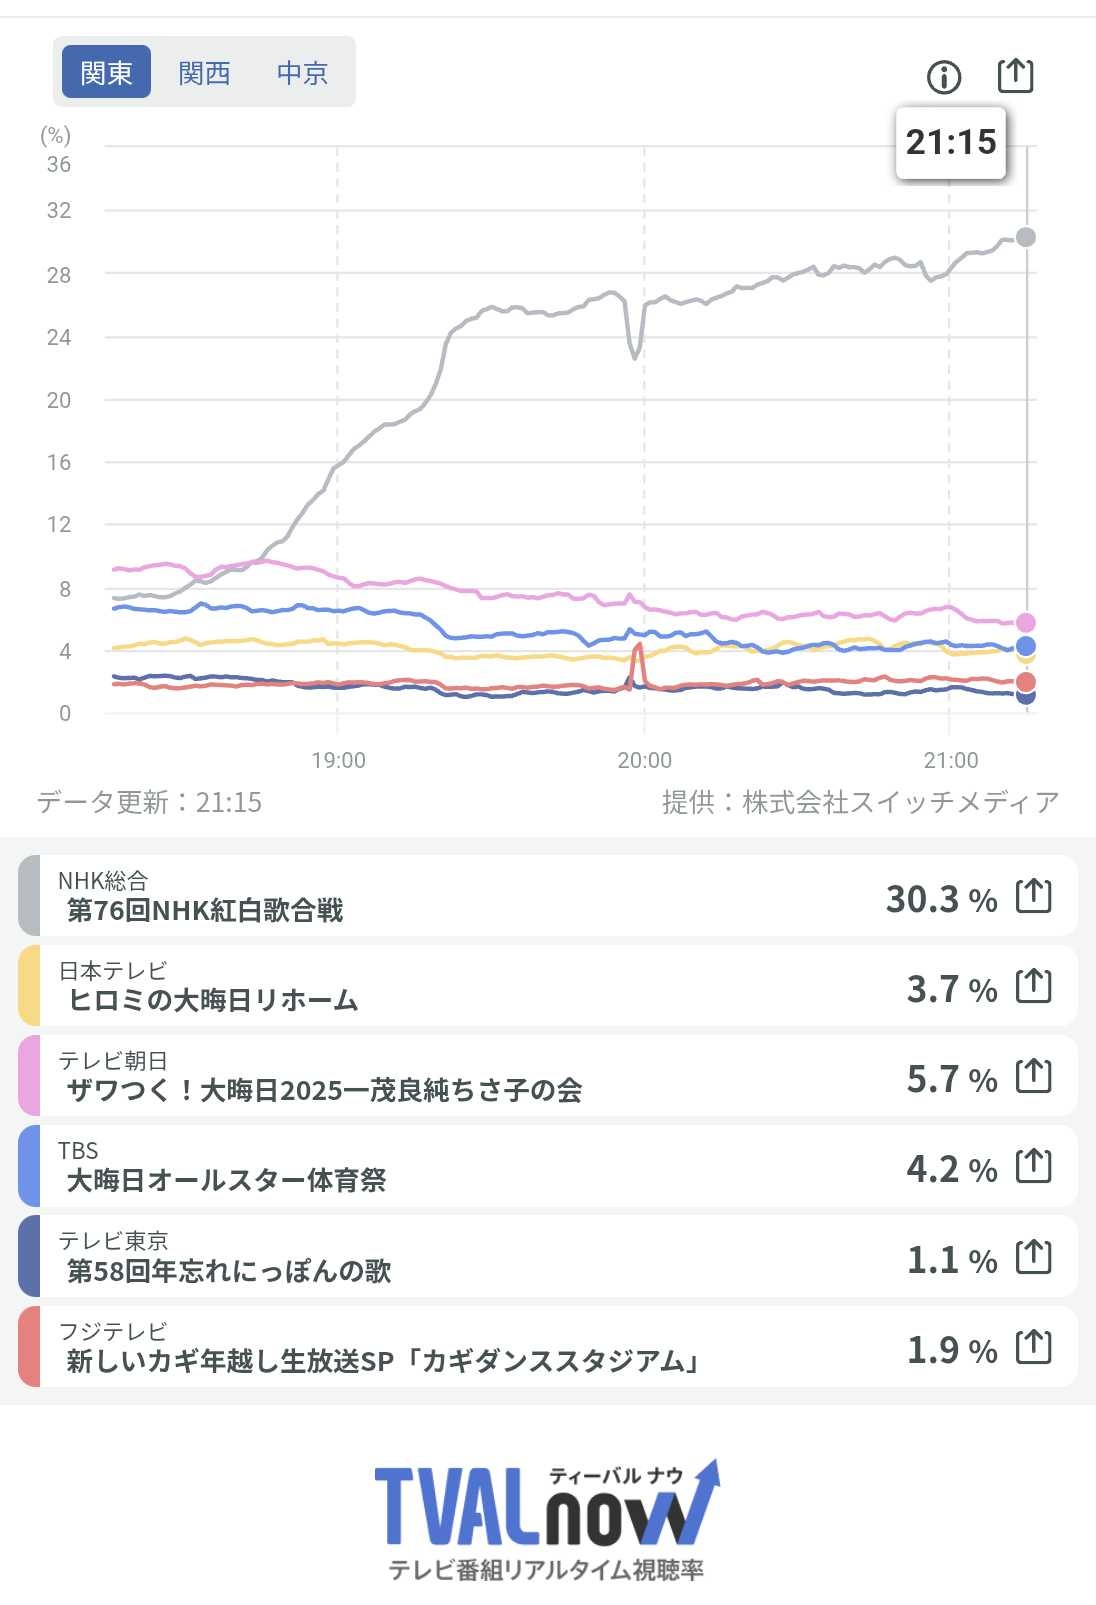Share the ザワつく！大晦日2025 5.7% rating
This screenshot has height=1605, width=1096.
[1033, 1076]
